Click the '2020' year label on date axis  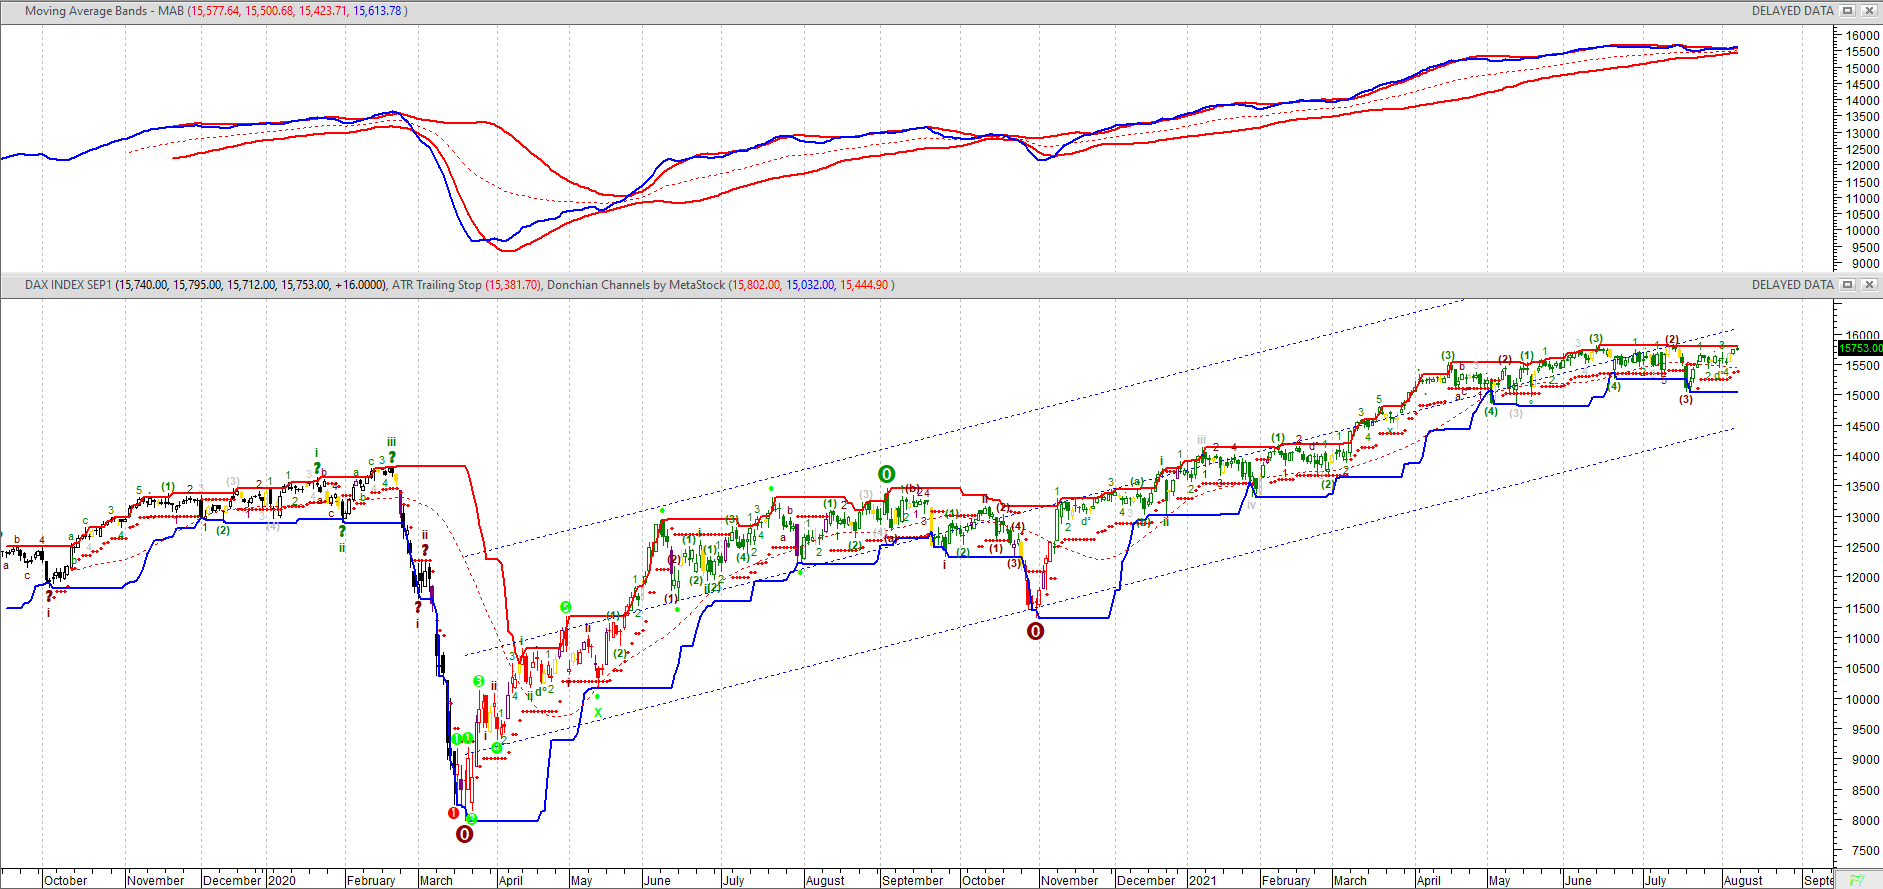[282, 881]
